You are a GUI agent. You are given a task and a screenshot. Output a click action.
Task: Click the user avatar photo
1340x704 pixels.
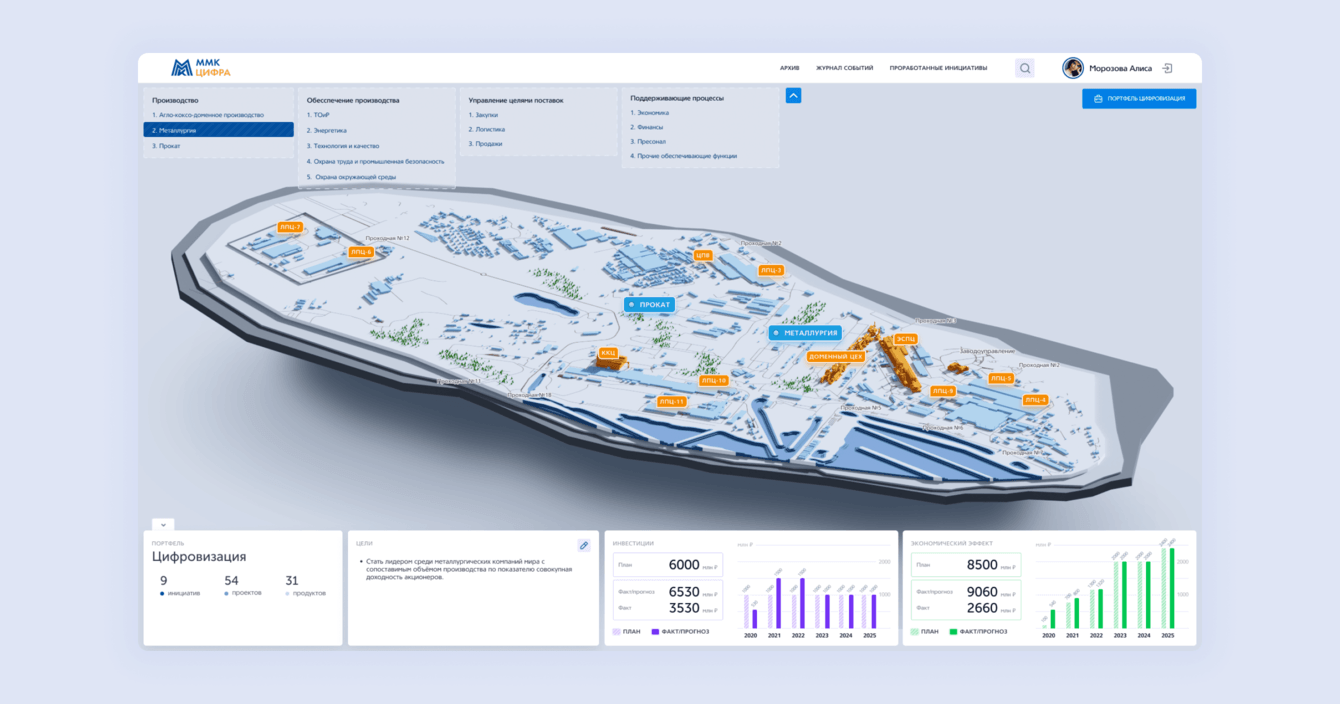coord(1073,68)
